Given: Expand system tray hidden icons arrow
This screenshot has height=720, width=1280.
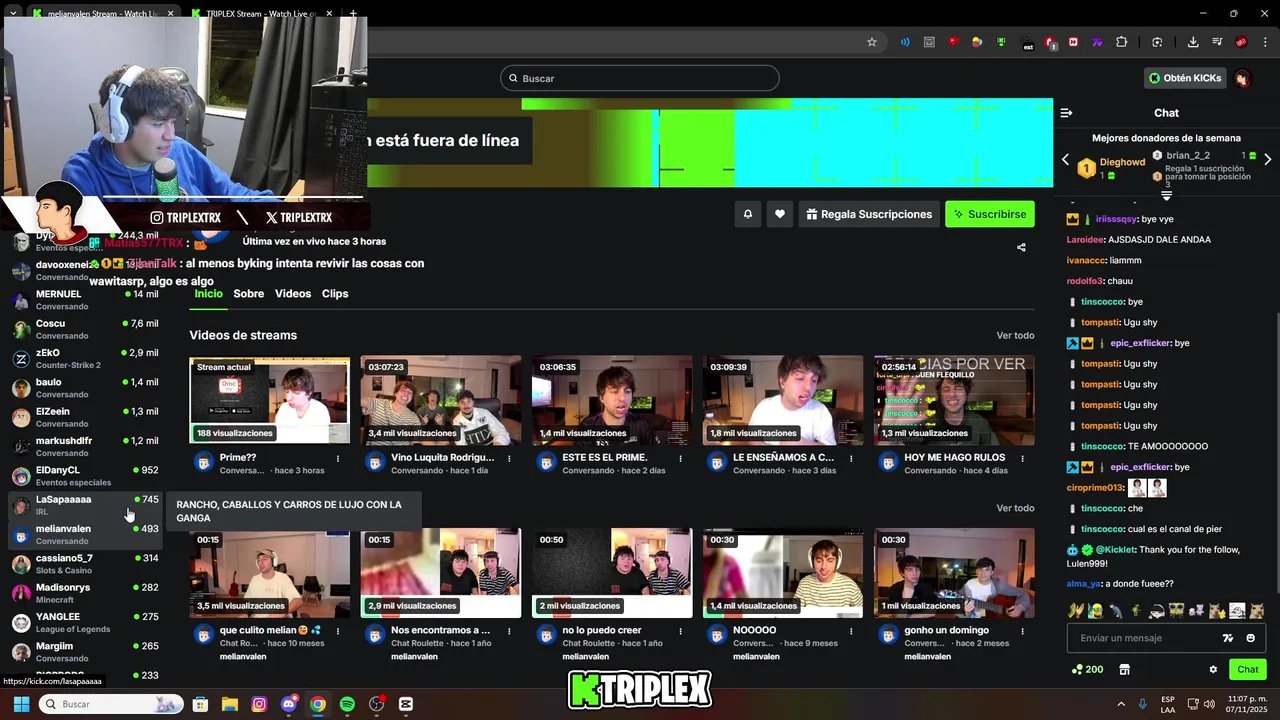Looking at the screenshot, I should tap(1120, 704).
